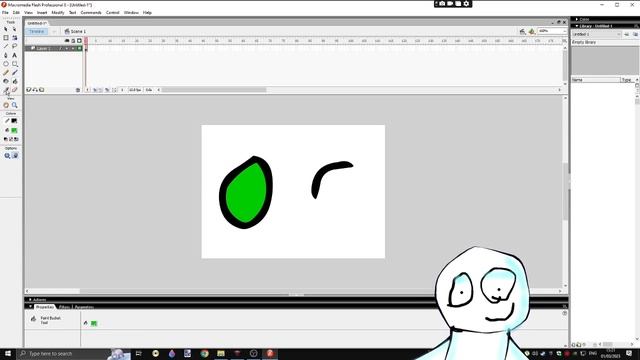This screenshot has width=640, height=360.
Task: Toggle Layer 1 outline color square
Action: (x=80, y=49)
